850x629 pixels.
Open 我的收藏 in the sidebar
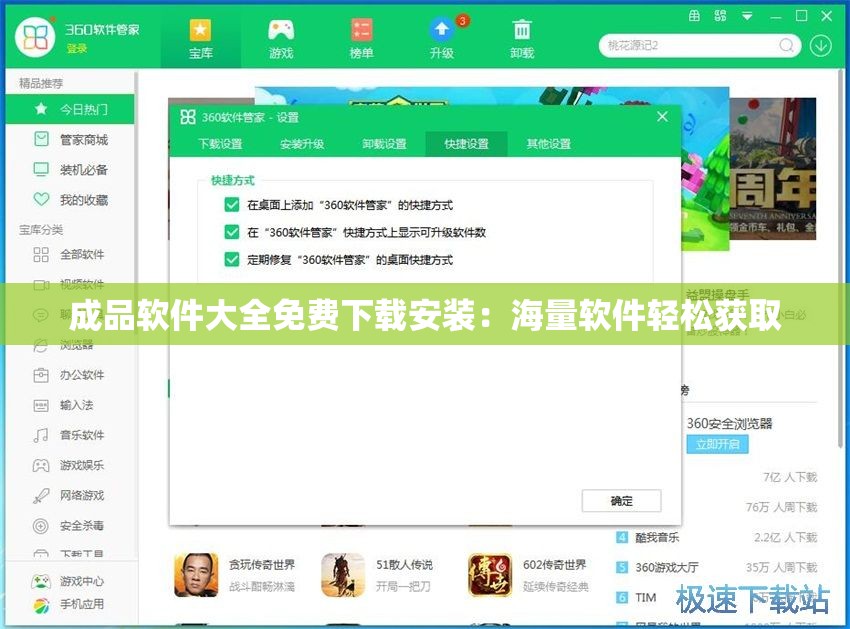pos(70,200)
